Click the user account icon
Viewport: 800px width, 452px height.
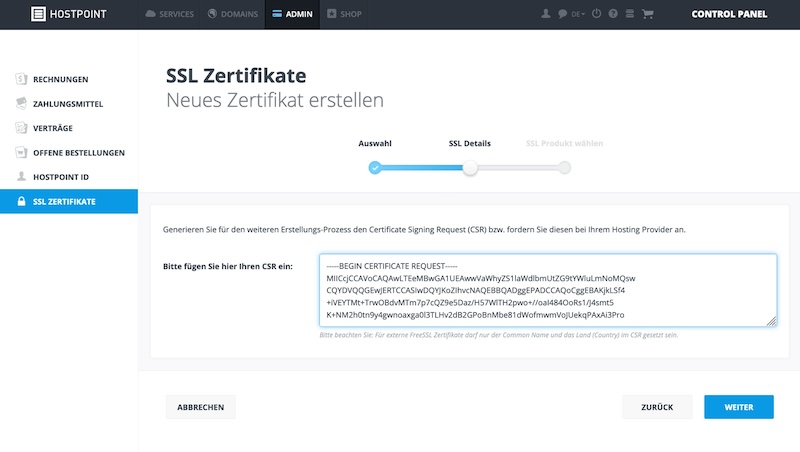(545, 14)
